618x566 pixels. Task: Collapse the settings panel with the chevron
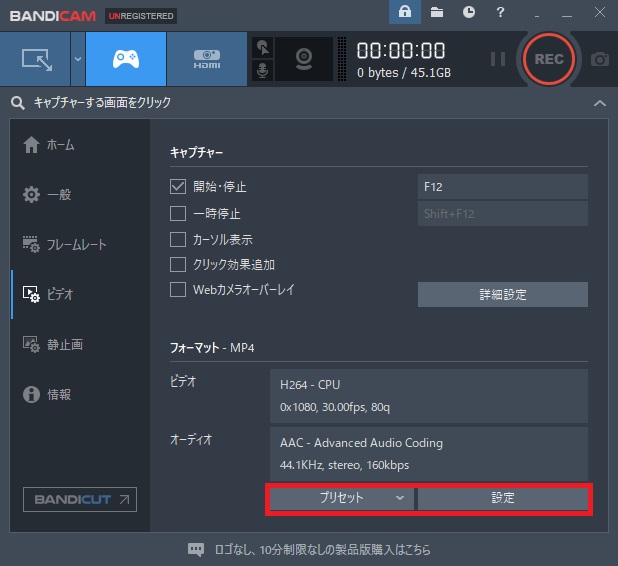599,103
